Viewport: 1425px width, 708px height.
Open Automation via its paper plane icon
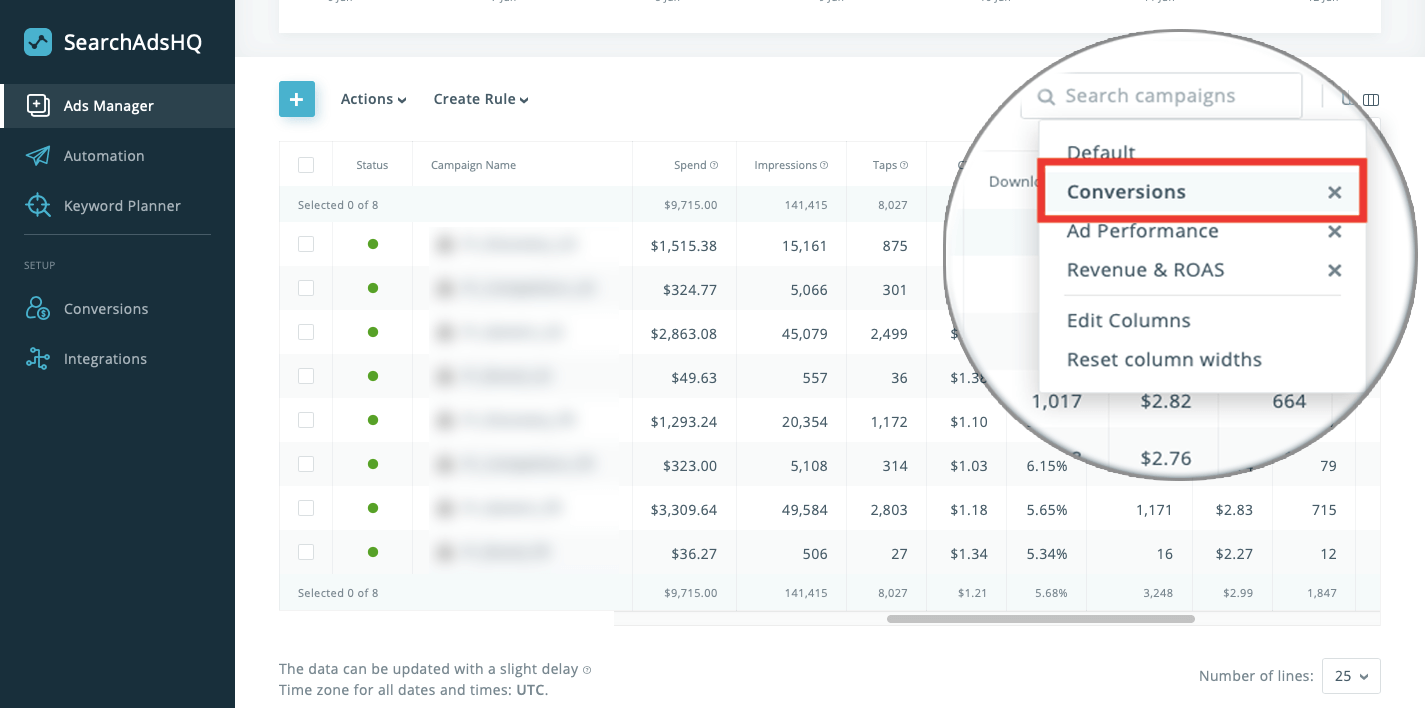38,155
